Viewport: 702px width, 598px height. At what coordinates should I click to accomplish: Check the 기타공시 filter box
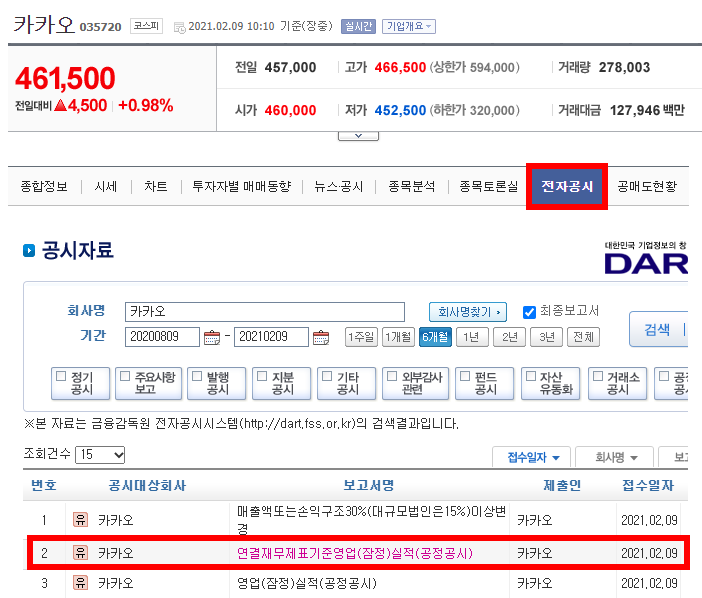327,376
